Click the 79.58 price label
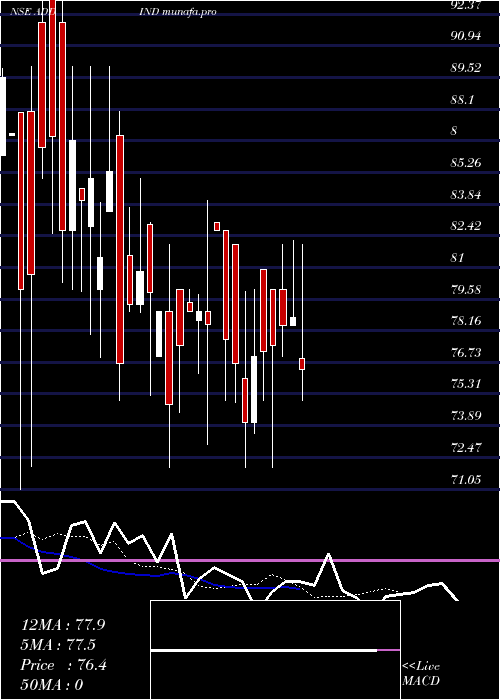This screenshot has height=700, width=500. click(x=466, y=289)
